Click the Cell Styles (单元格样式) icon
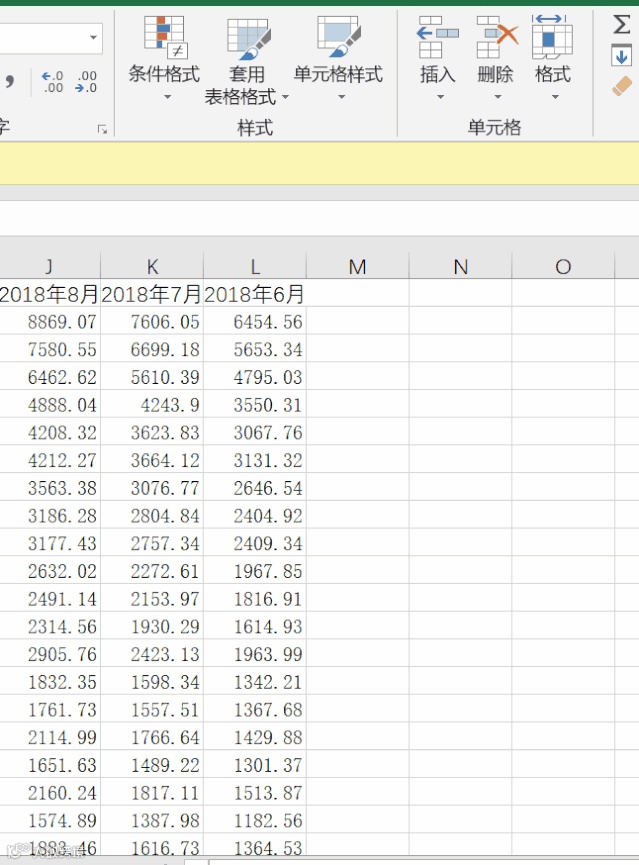The height and width of the screenshot is (865, 639). click(x=338, y=36)
